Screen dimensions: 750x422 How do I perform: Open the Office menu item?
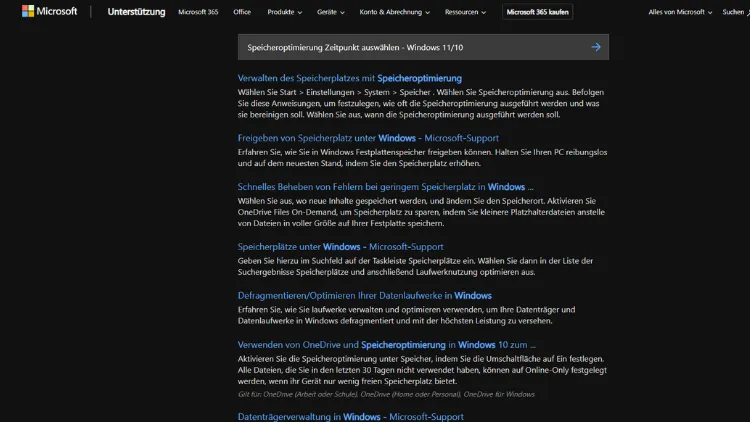[x=242, y=12]
